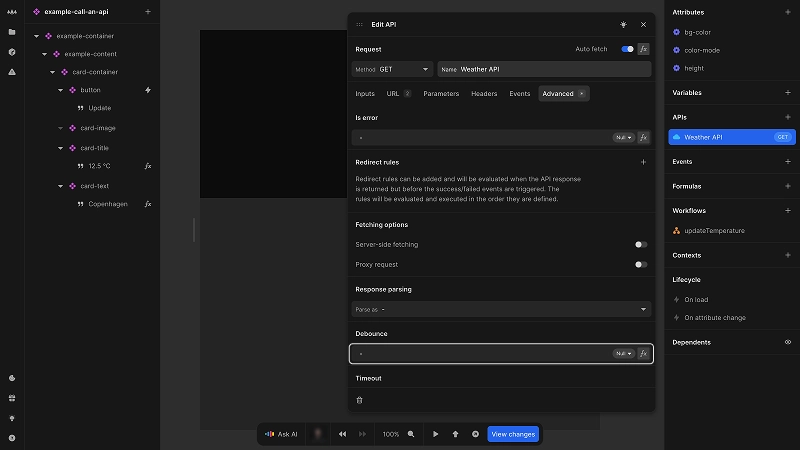This screenshot has width=800, height=450.
Task: Open Null type dropdown for Is error
Action: pyautogui.click(x=623, y=137)
